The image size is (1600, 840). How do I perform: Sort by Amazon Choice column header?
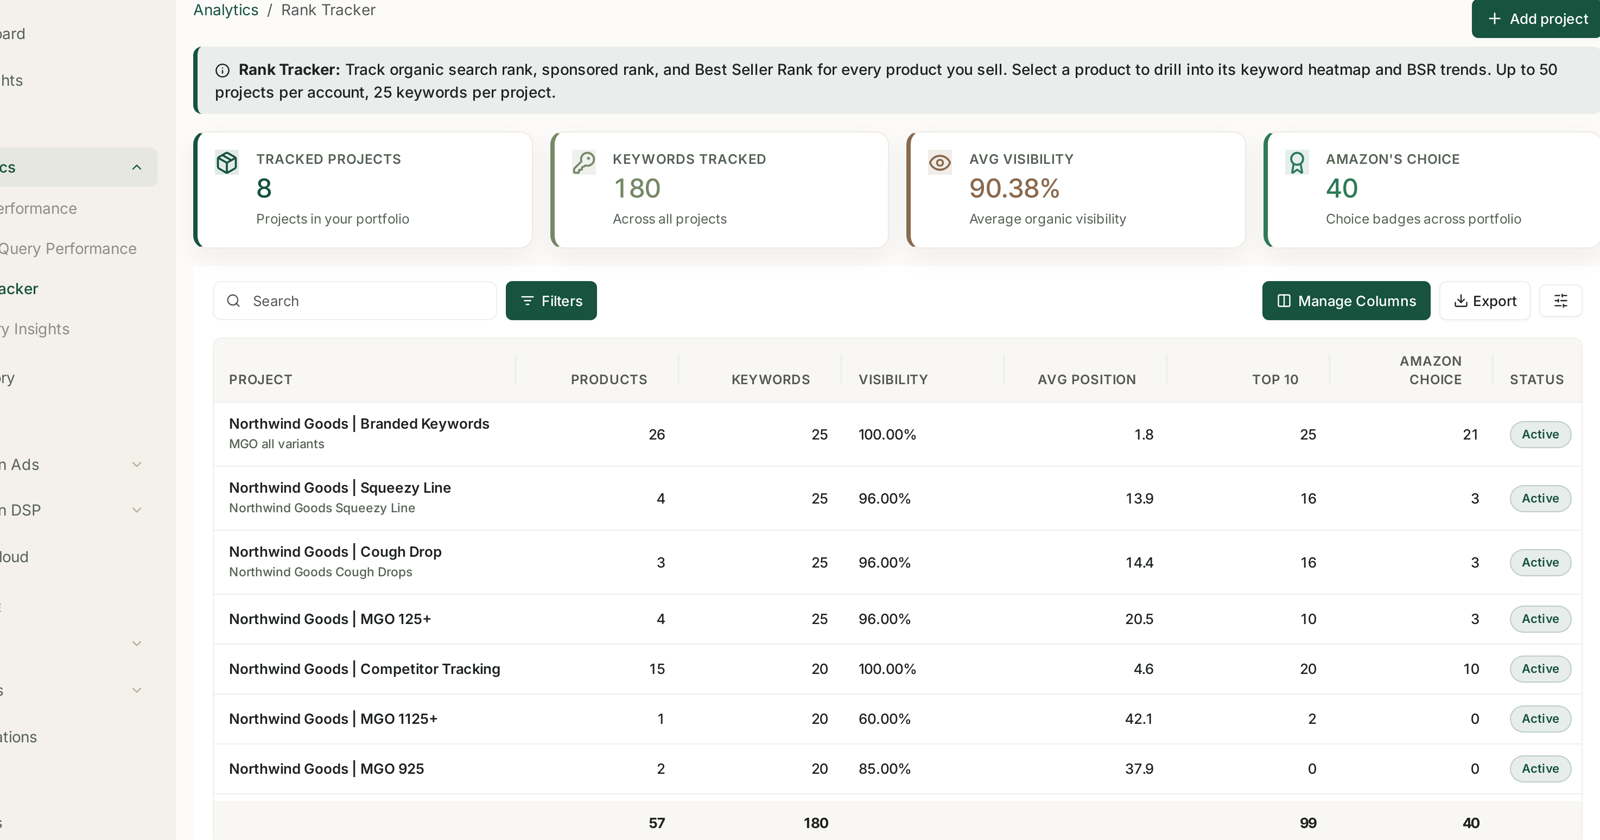pos(1431,370)
